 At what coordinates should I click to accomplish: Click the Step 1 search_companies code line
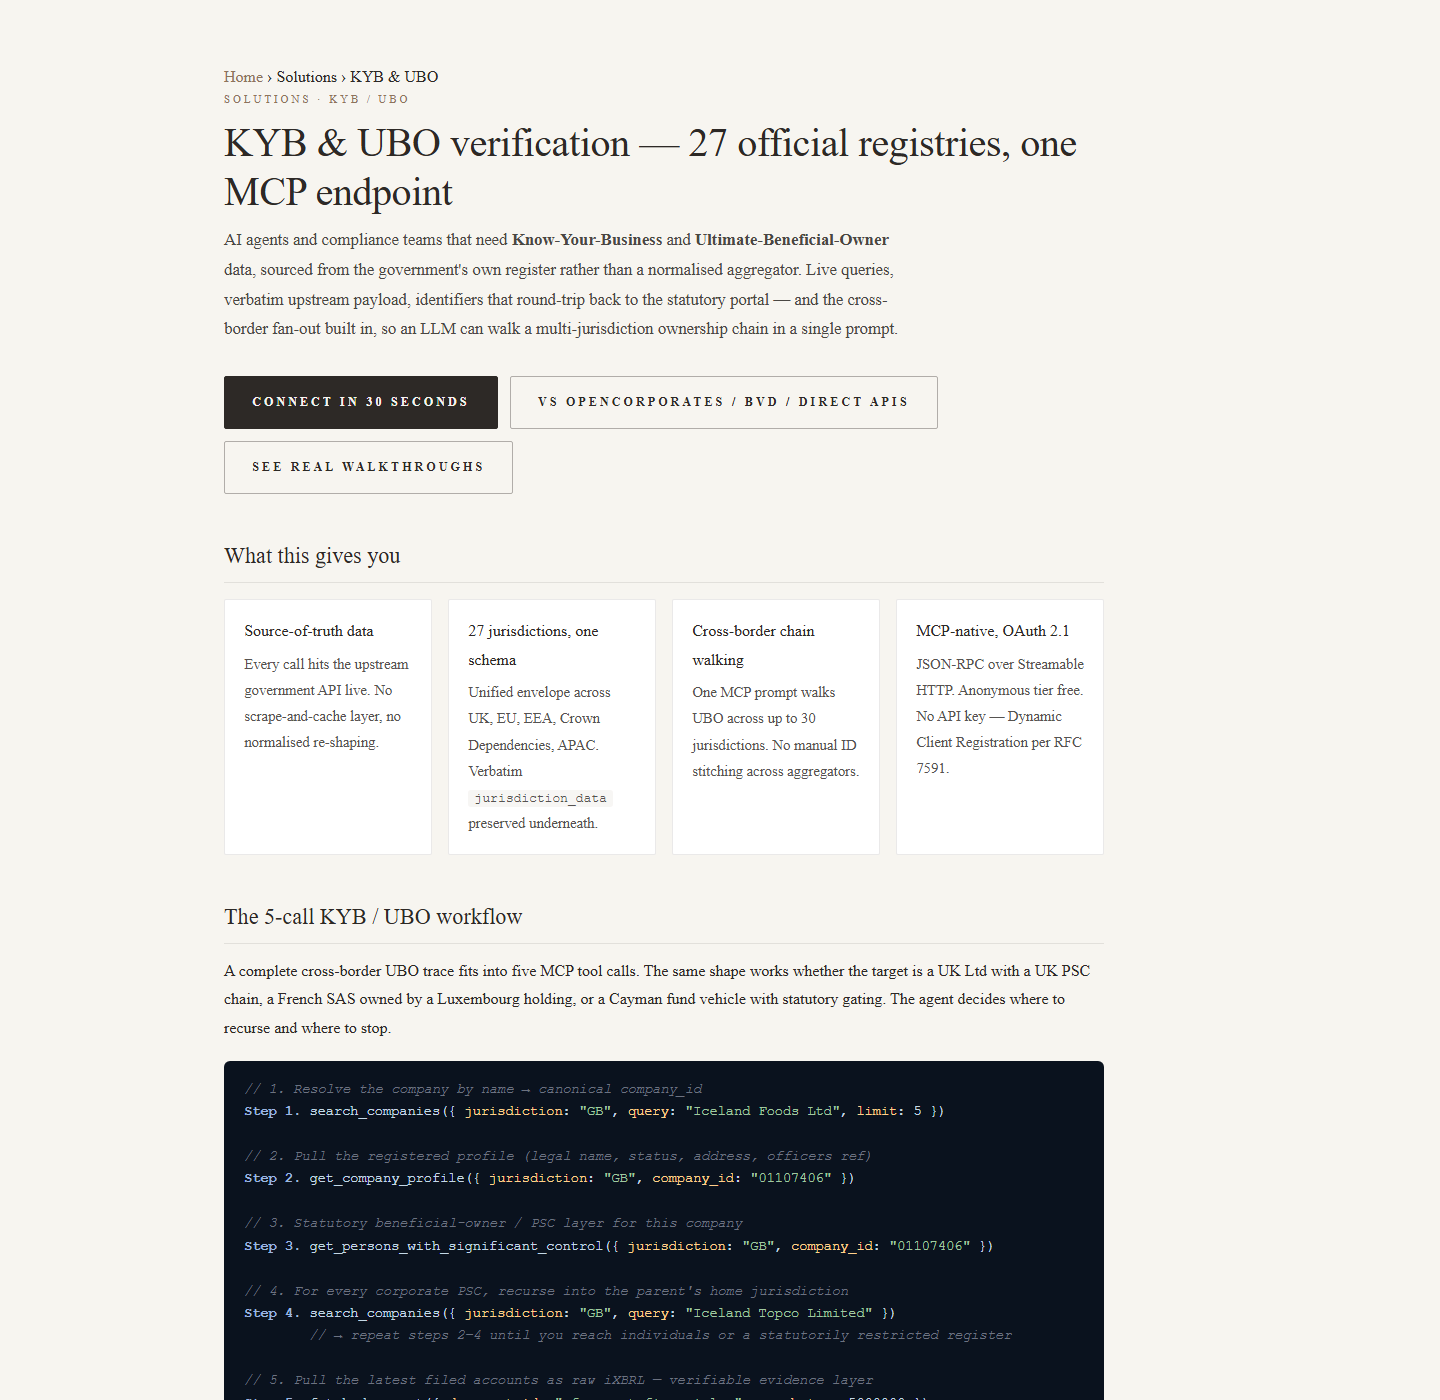(x=594, y=1111)
